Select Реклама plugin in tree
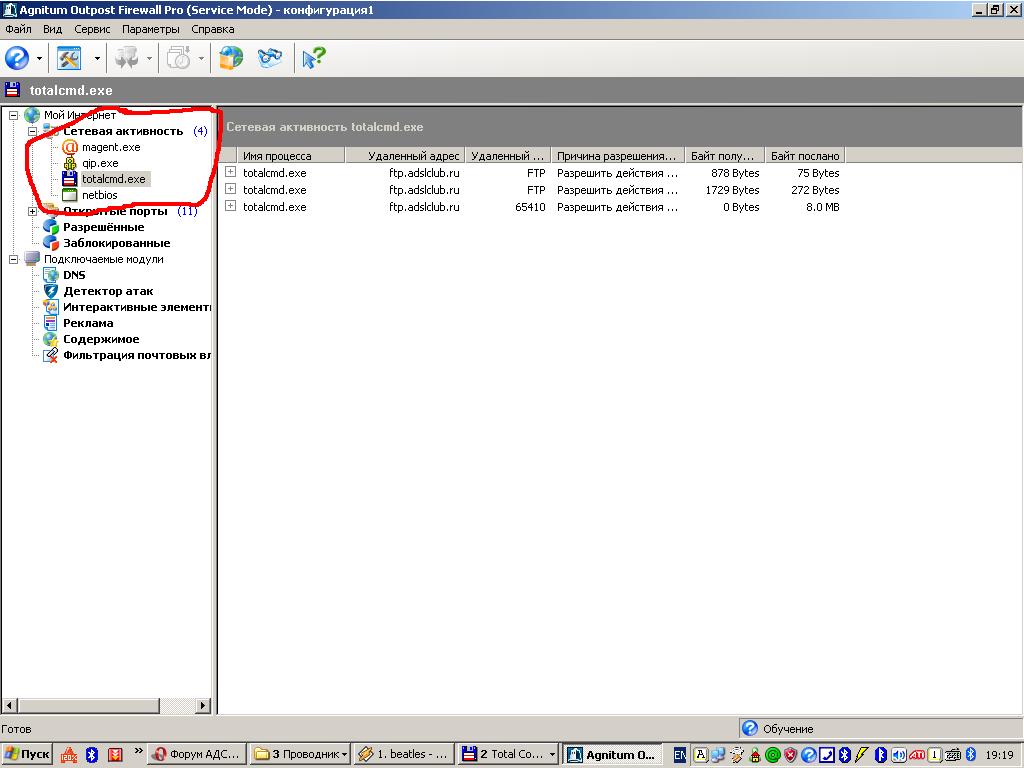The image size is (1024, 768). click(x=88, y=323)
